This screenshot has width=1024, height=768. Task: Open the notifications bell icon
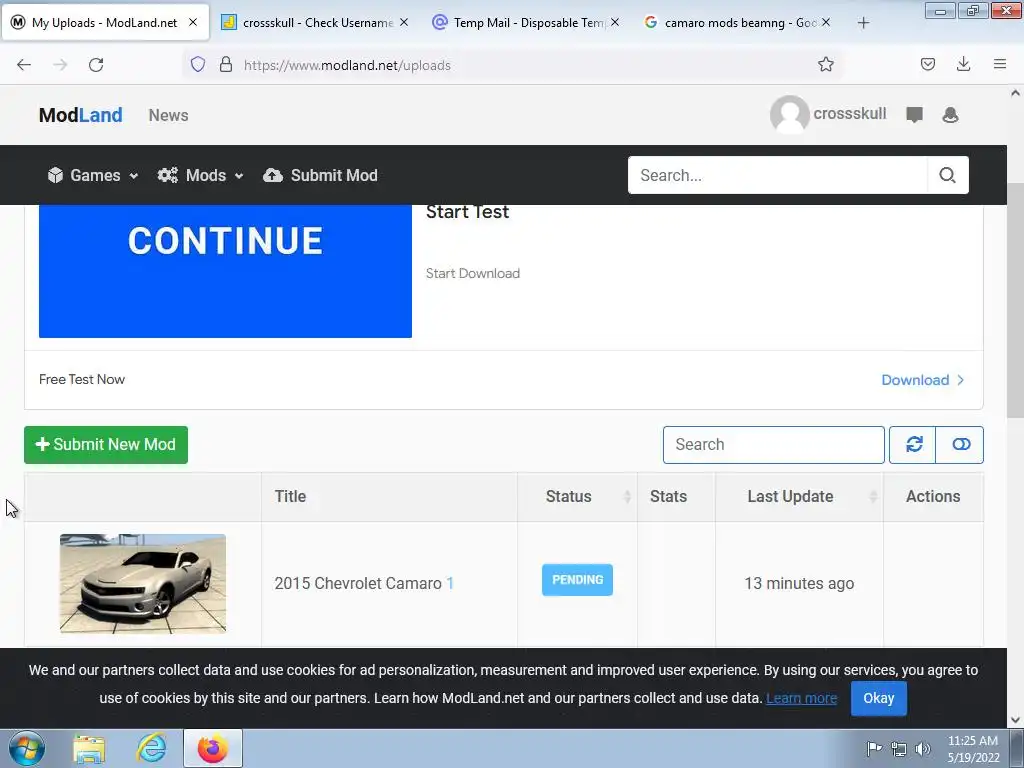click(950, 115)
